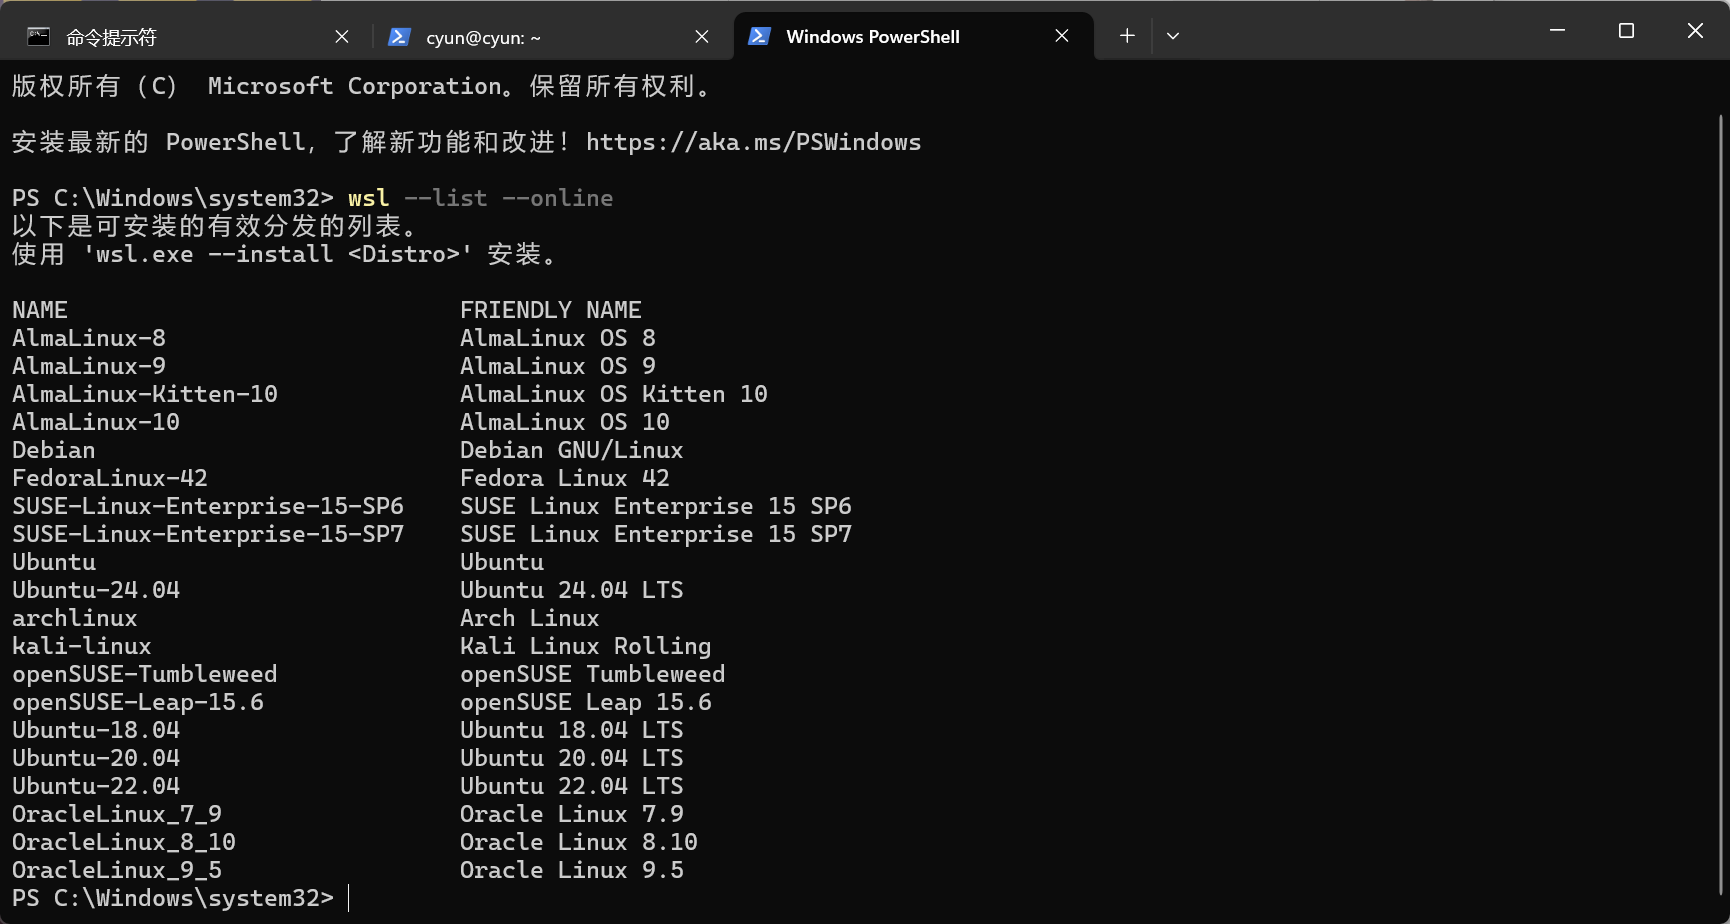The height and width of the screenshot is (924, 1730).
Task: Click the friendly name 'SUSE Linux Enterprise 15 SP7'
Action: 656,534
